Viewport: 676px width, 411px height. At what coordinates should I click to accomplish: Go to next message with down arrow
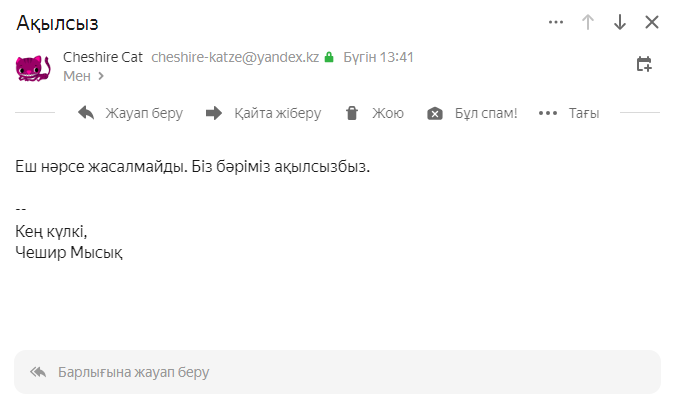tap(620, 22)
